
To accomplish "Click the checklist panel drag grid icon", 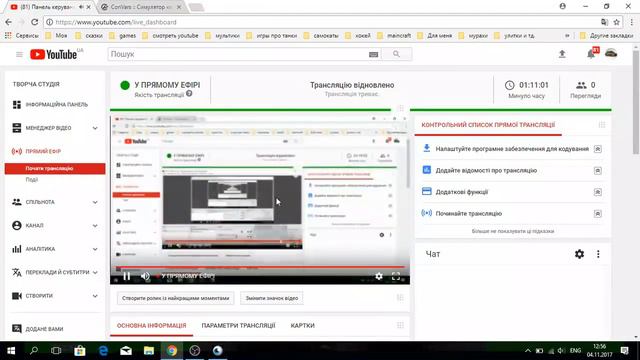I will pos(602,125).
